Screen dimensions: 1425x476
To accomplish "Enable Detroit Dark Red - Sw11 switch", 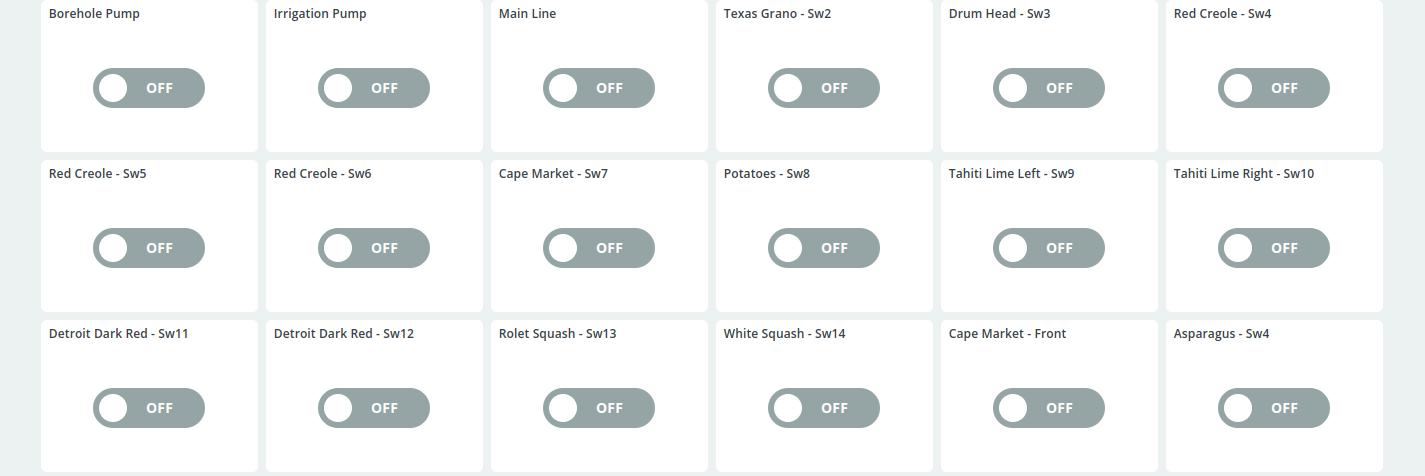I will tap(149, 408).
